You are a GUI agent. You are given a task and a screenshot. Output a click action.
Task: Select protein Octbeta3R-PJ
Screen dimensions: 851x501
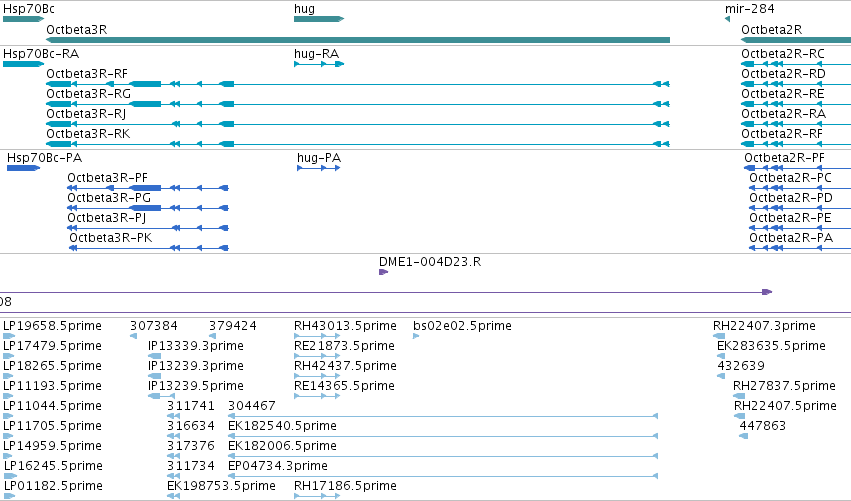(x=106, y=218)
